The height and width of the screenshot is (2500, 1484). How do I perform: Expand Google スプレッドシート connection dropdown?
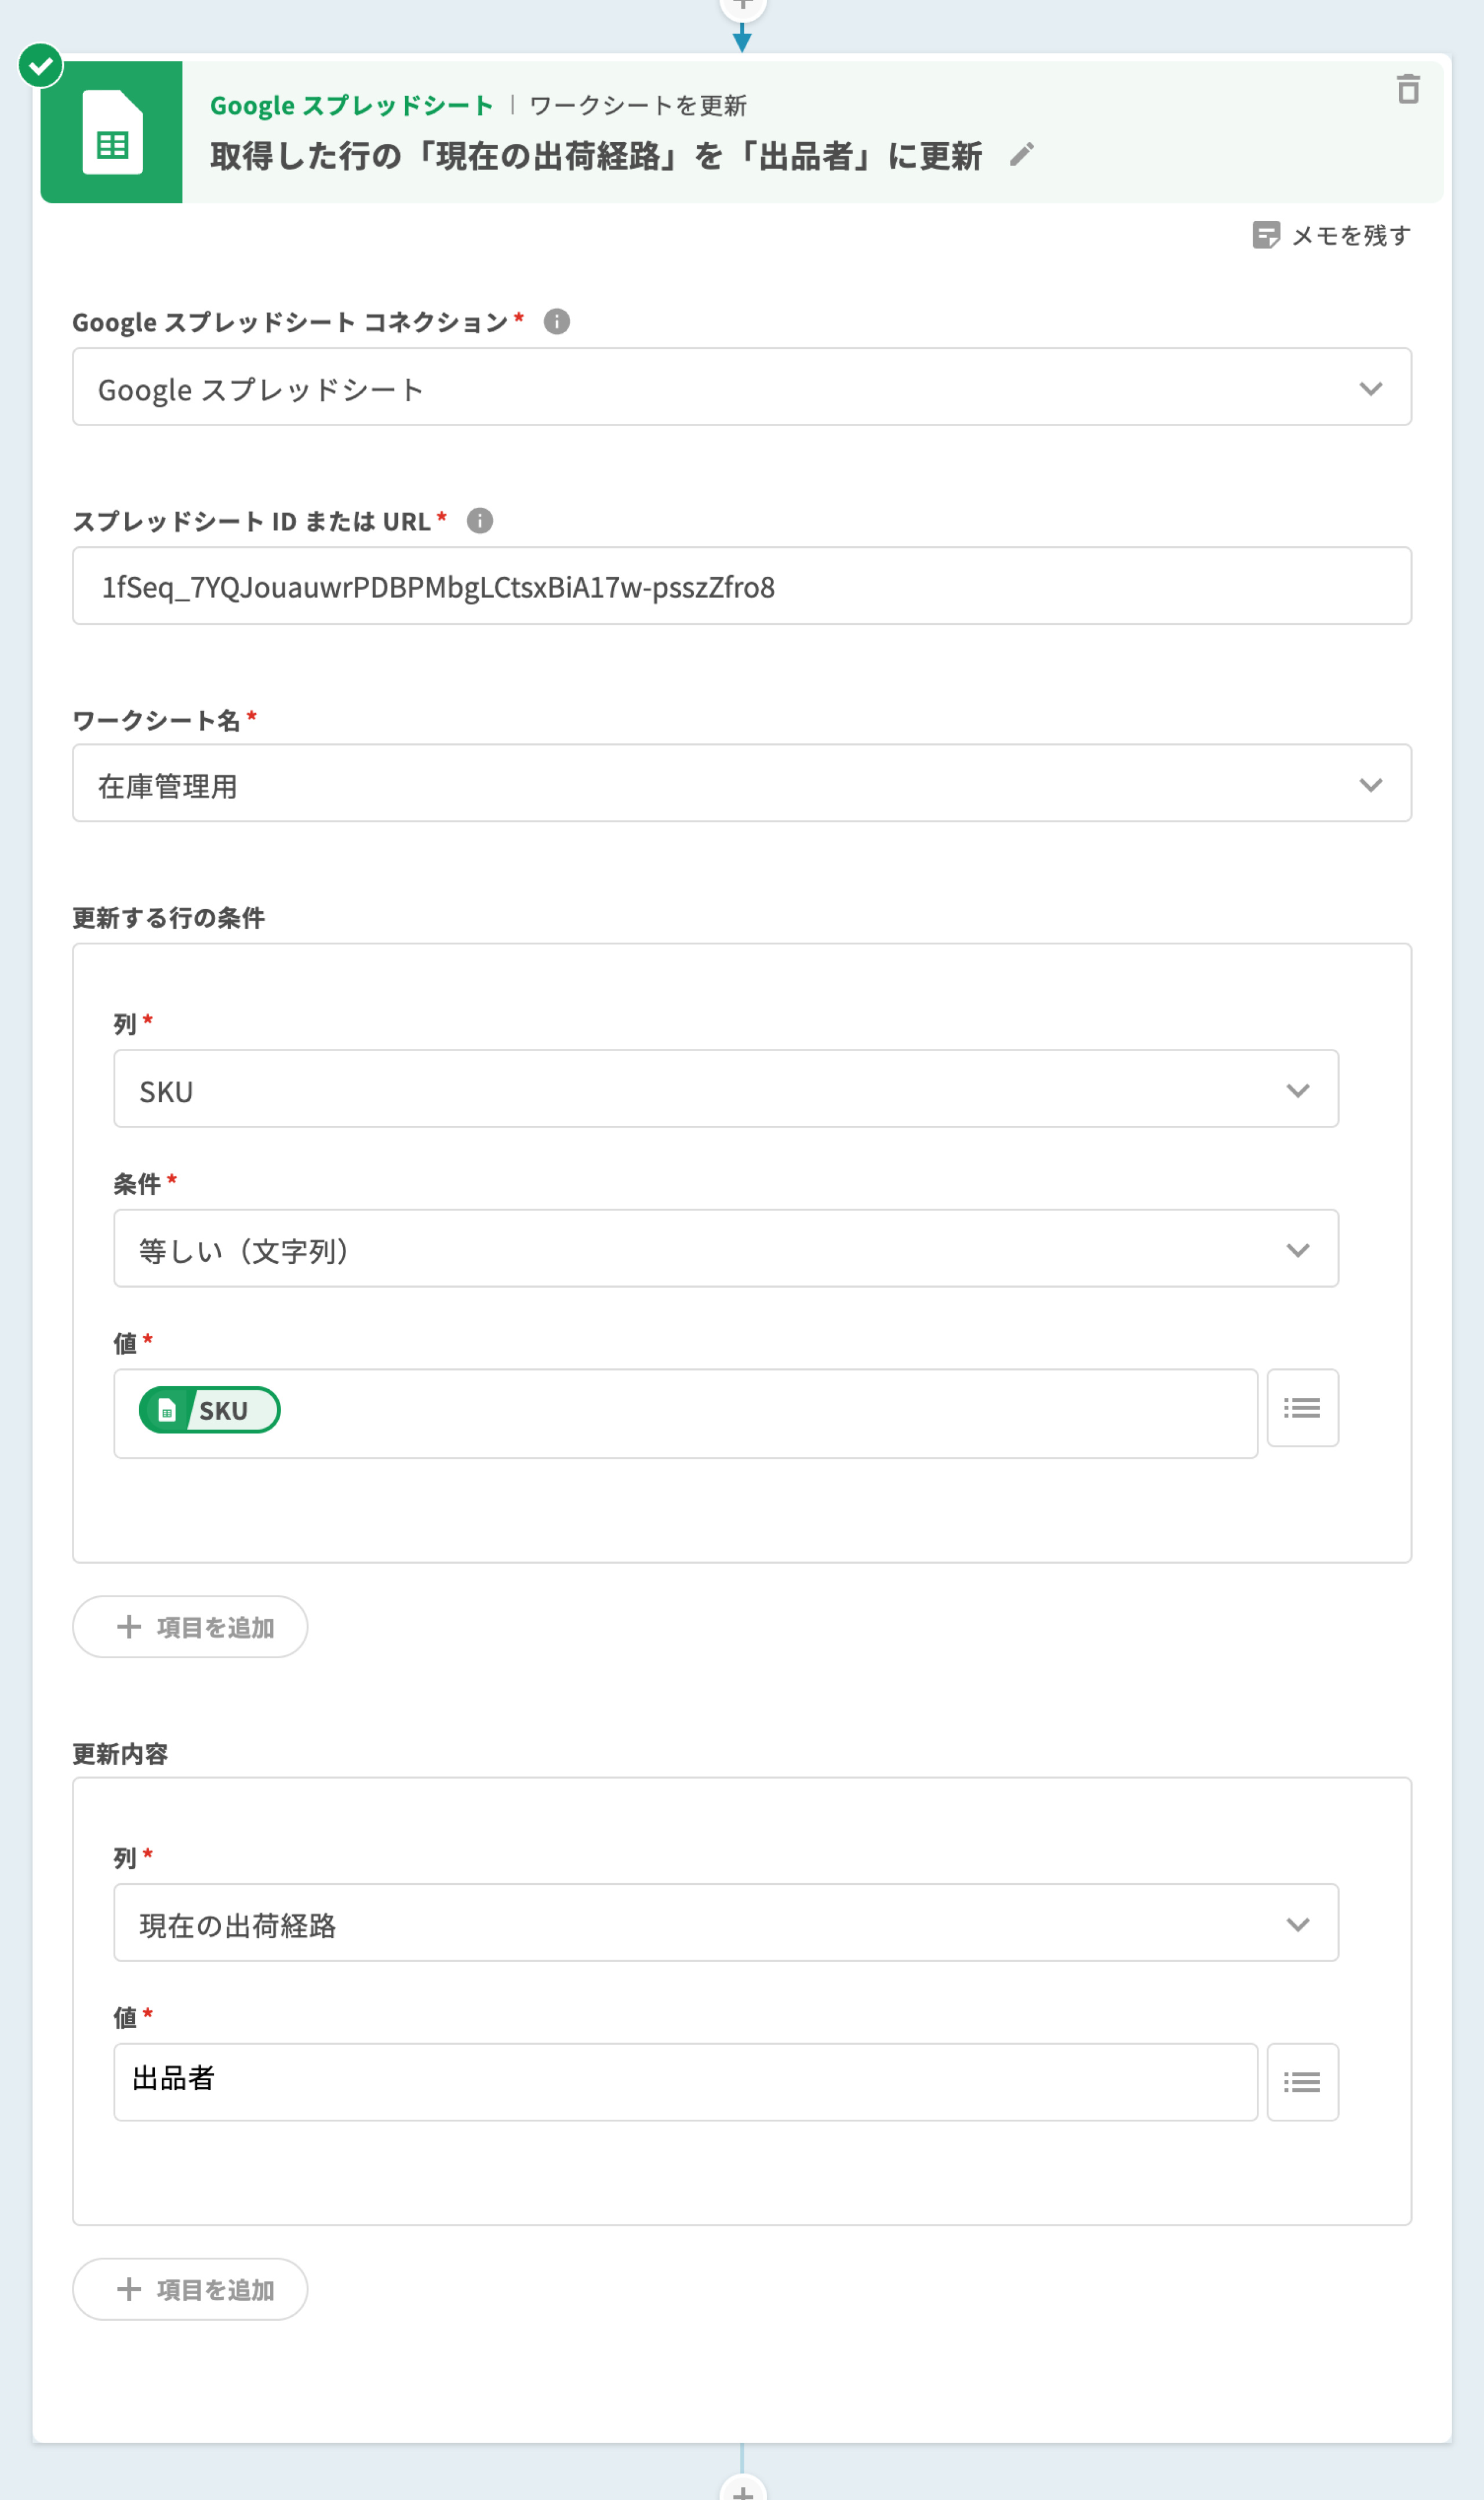pos(741,387)
